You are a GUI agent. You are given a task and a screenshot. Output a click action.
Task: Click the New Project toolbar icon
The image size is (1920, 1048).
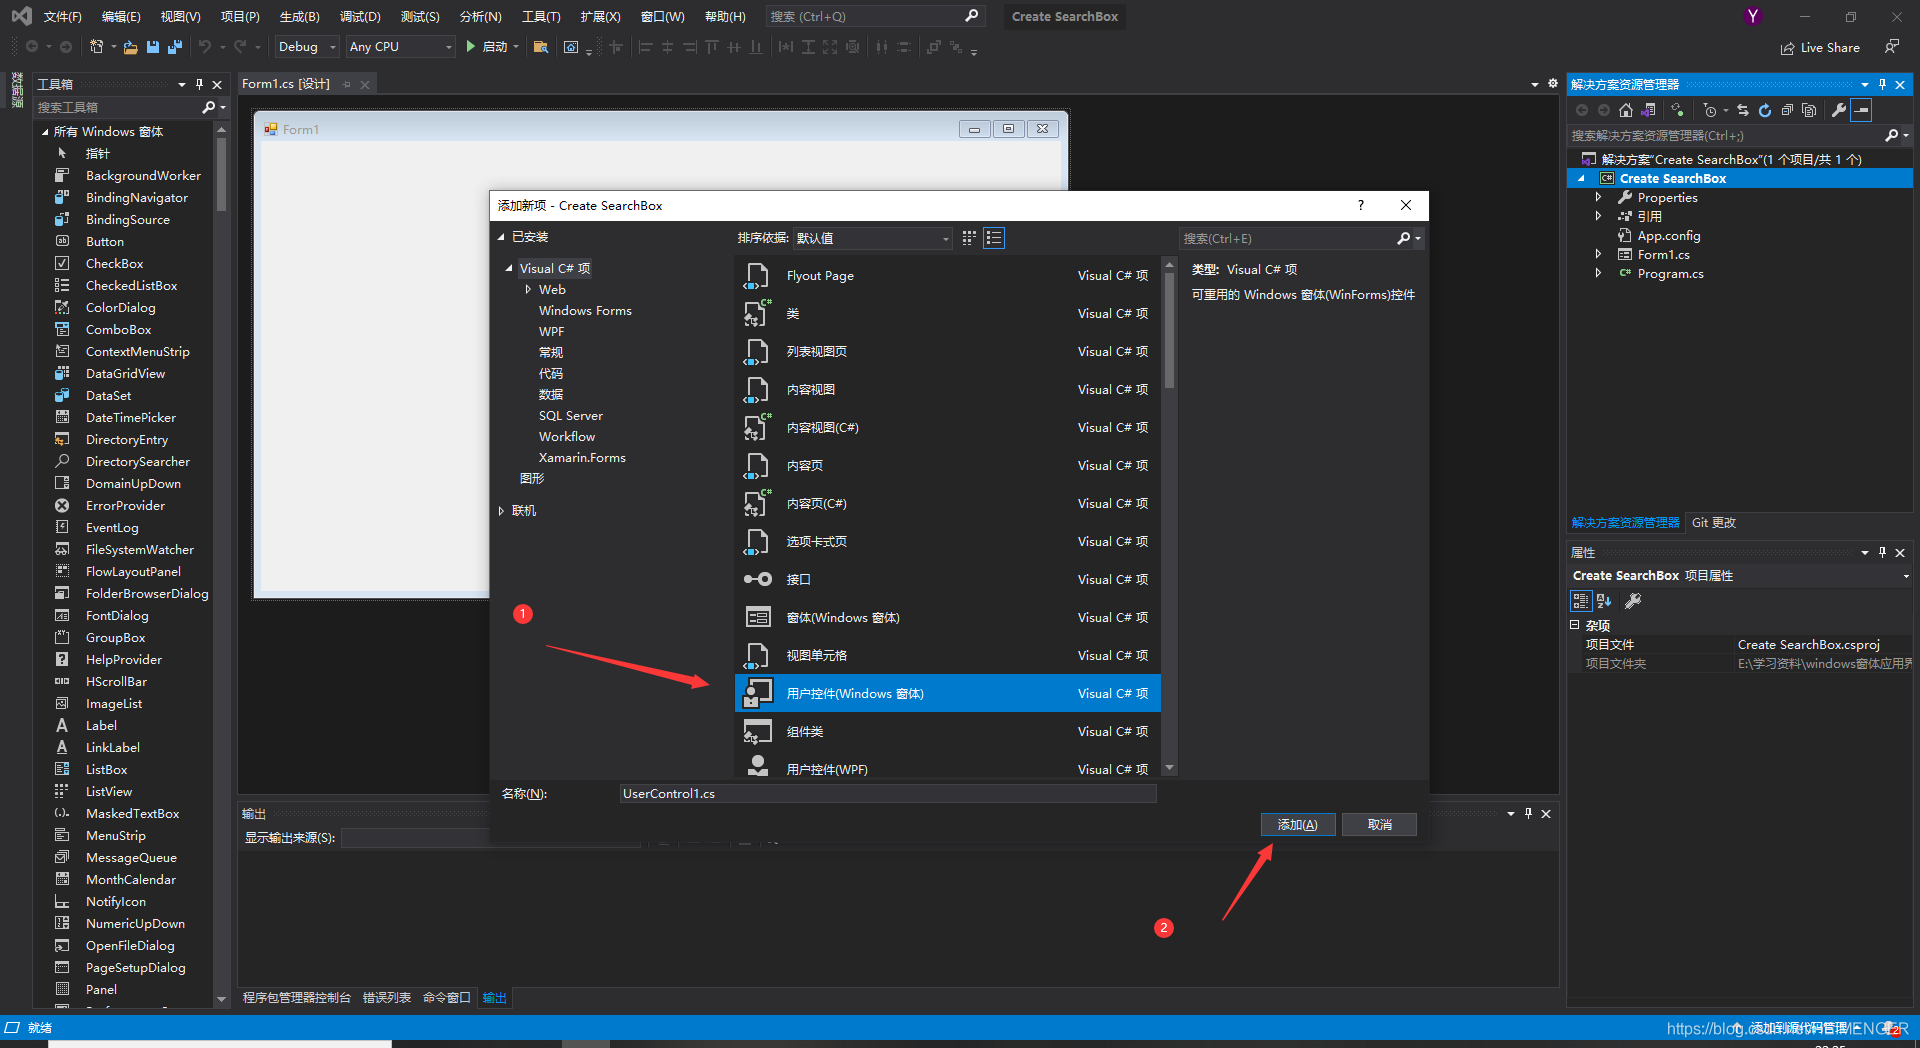96,47
